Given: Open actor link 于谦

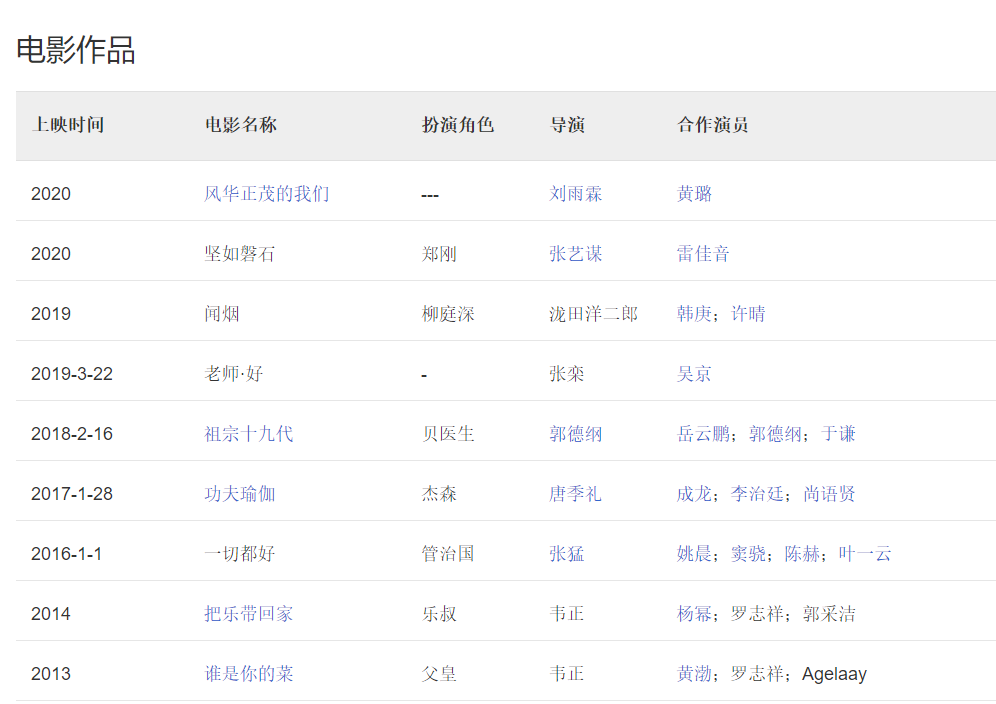Looking at the screenshot, I should [838, 433].
